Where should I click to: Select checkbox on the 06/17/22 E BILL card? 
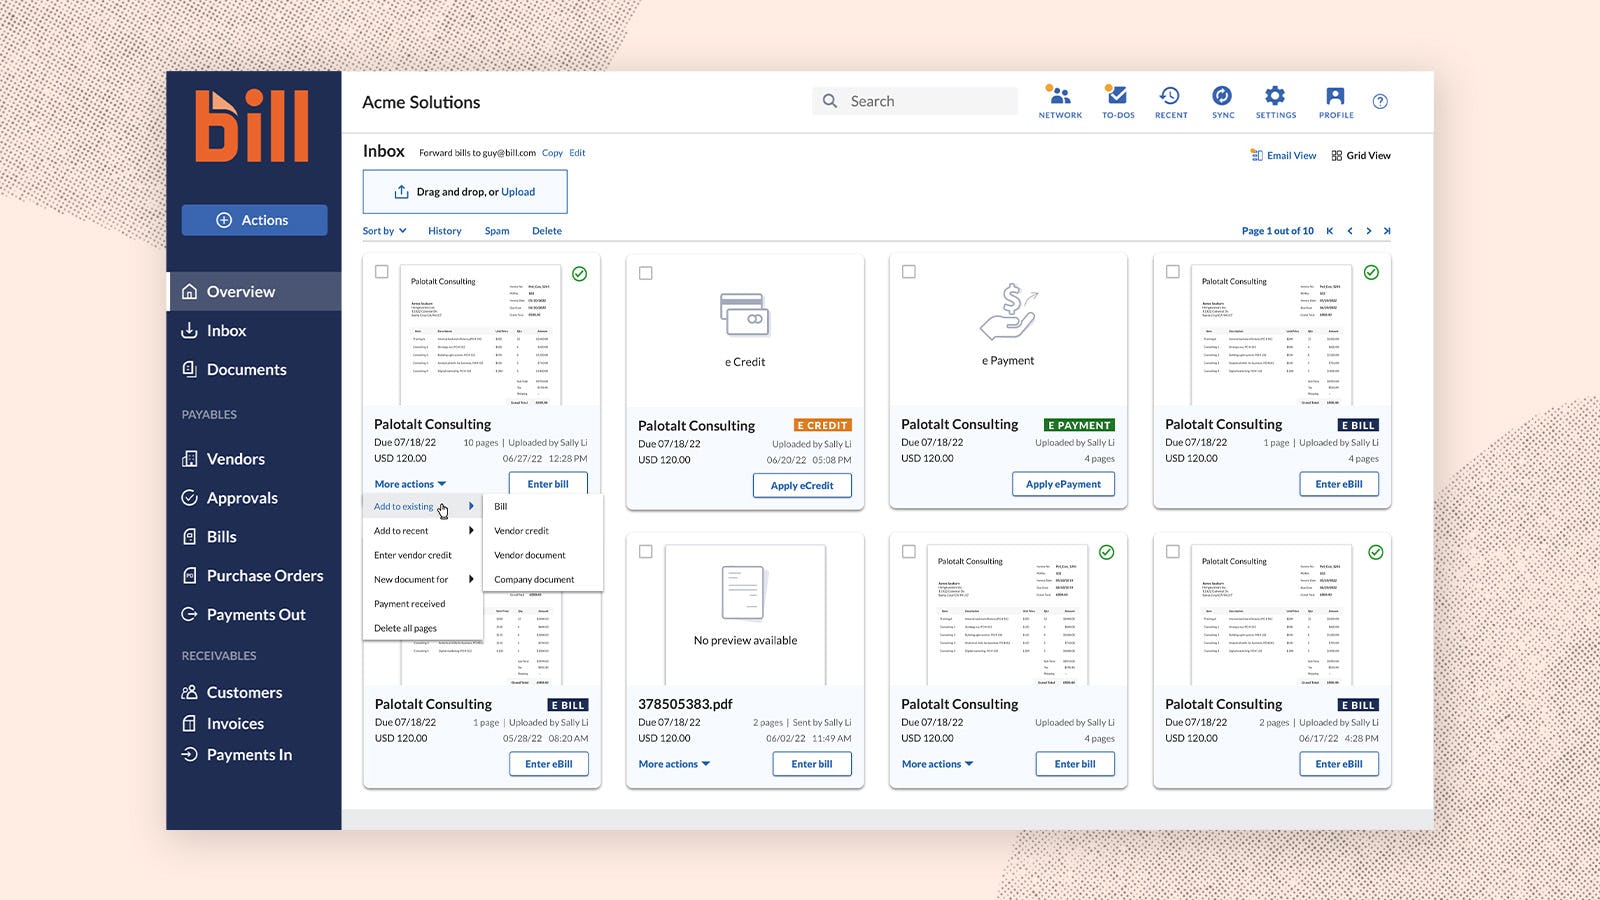1172,552
